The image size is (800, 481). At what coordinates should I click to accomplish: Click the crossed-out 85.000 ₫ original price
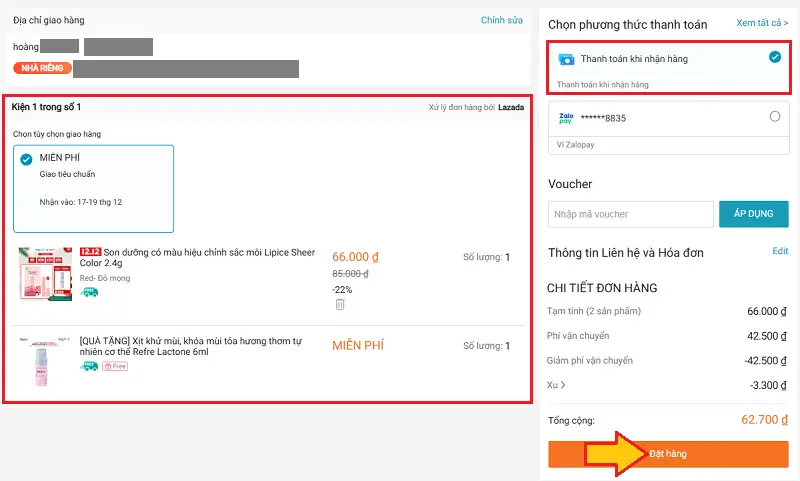[350, 273]
